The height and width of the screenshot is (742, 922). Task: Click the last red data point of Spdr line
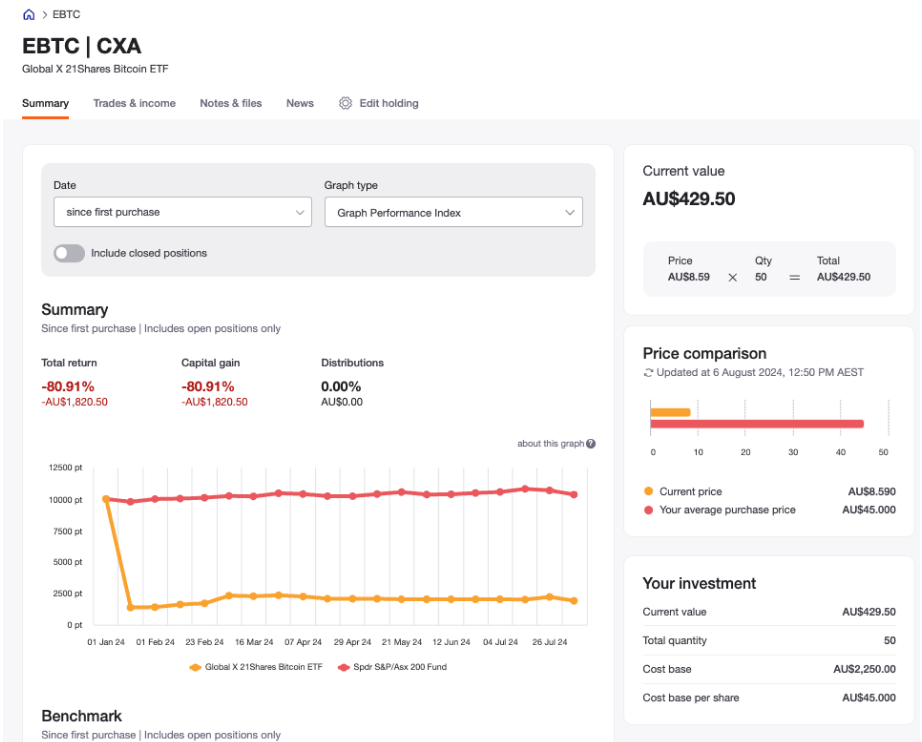(x=574, y=495)
